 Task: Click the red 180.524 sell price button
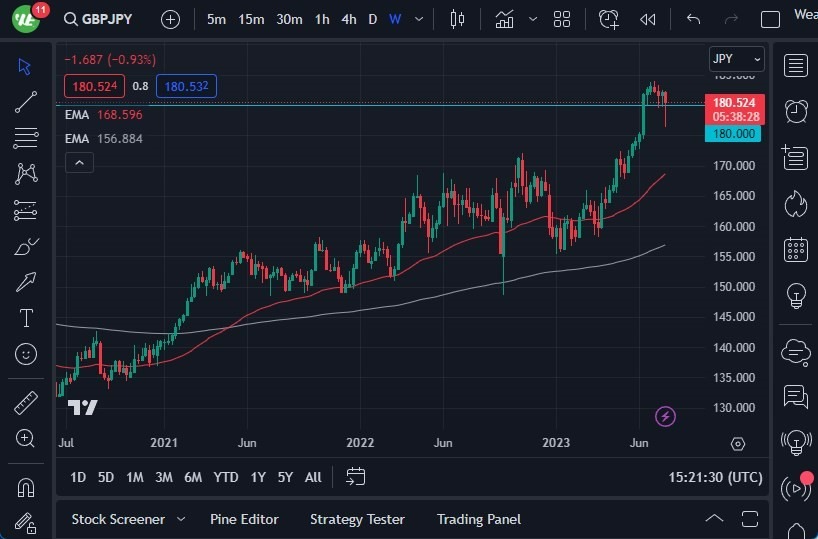coord(94,86)
